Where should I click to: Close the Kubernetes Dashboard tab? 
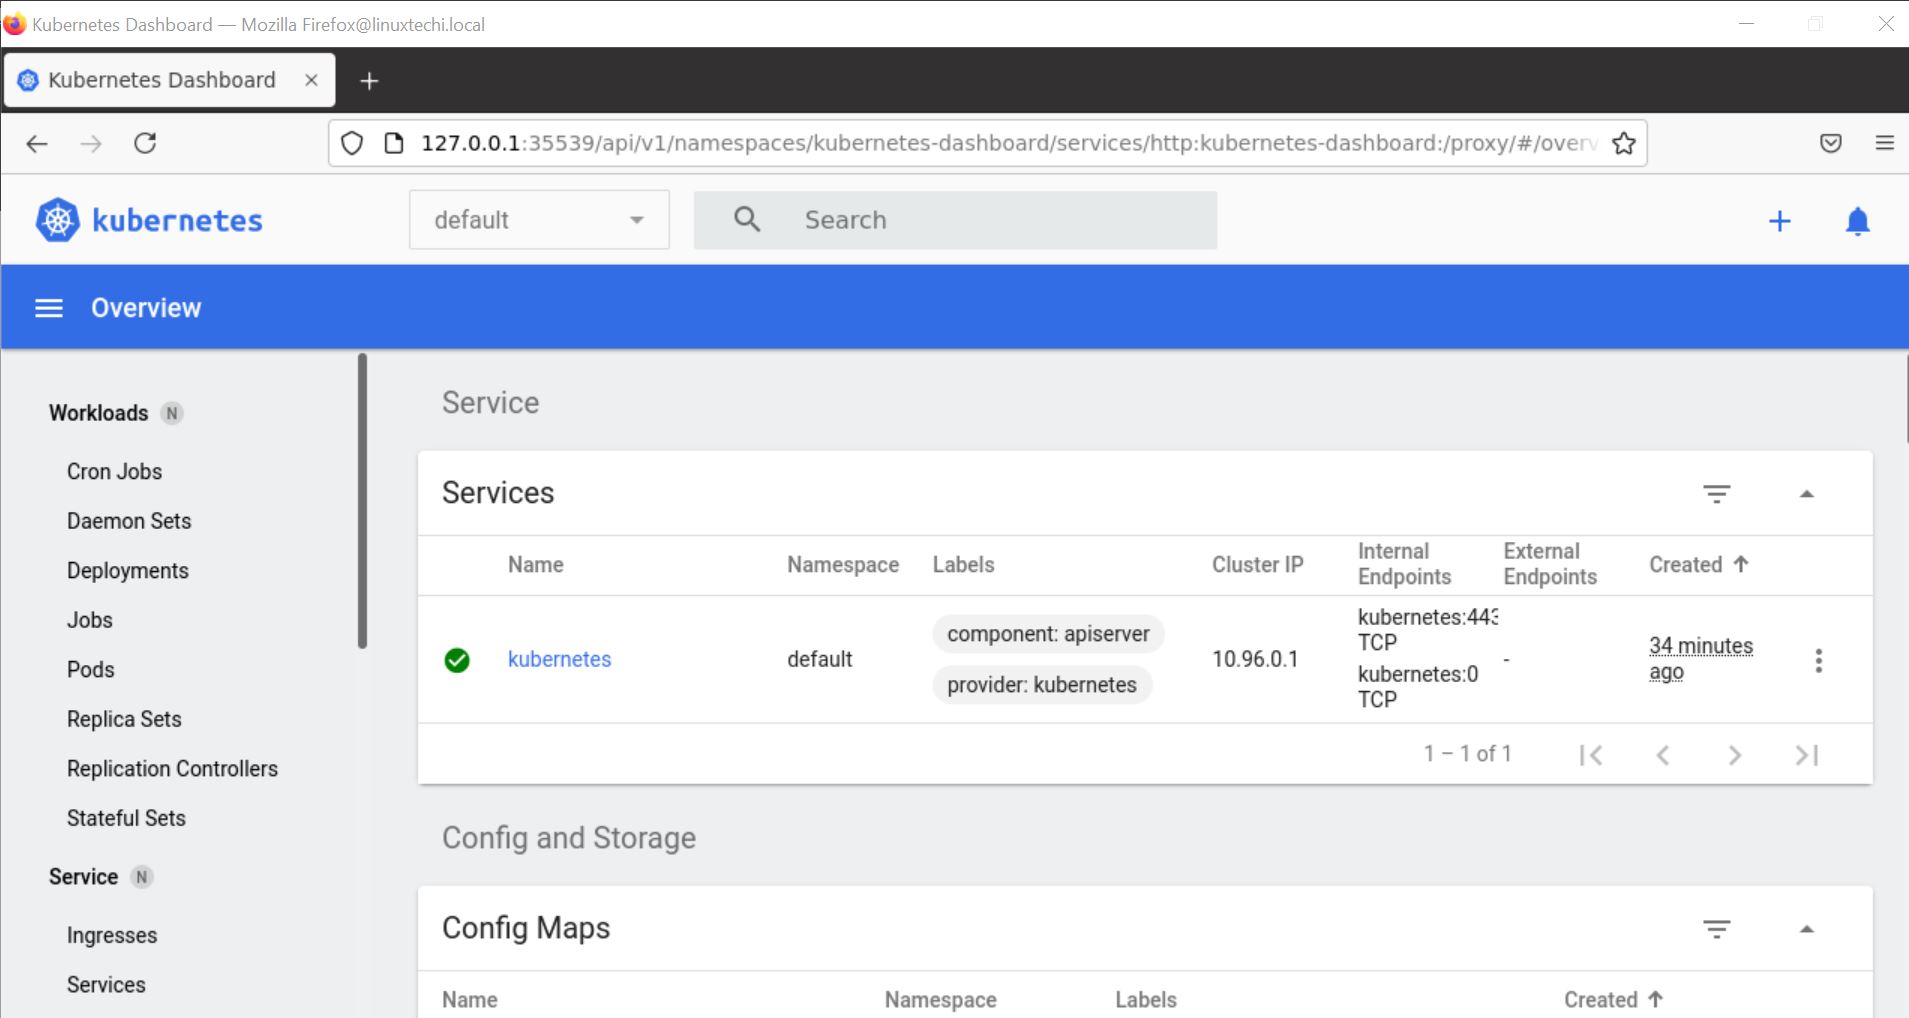click(311, 80)
